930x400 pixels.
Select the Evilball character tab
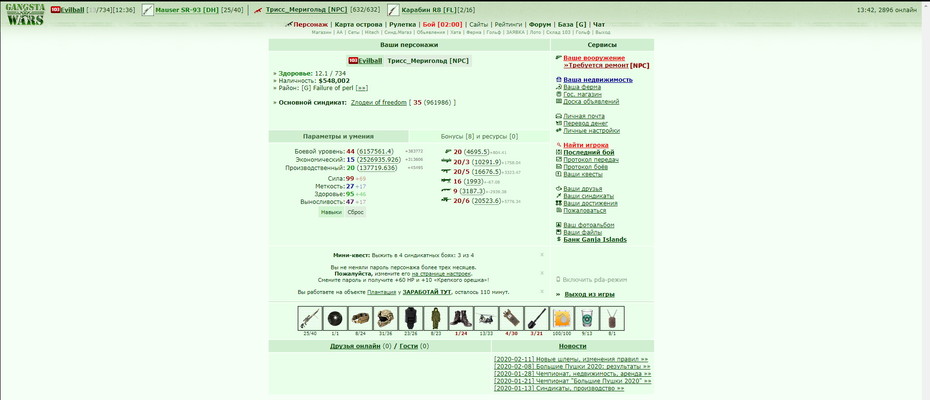365,61
